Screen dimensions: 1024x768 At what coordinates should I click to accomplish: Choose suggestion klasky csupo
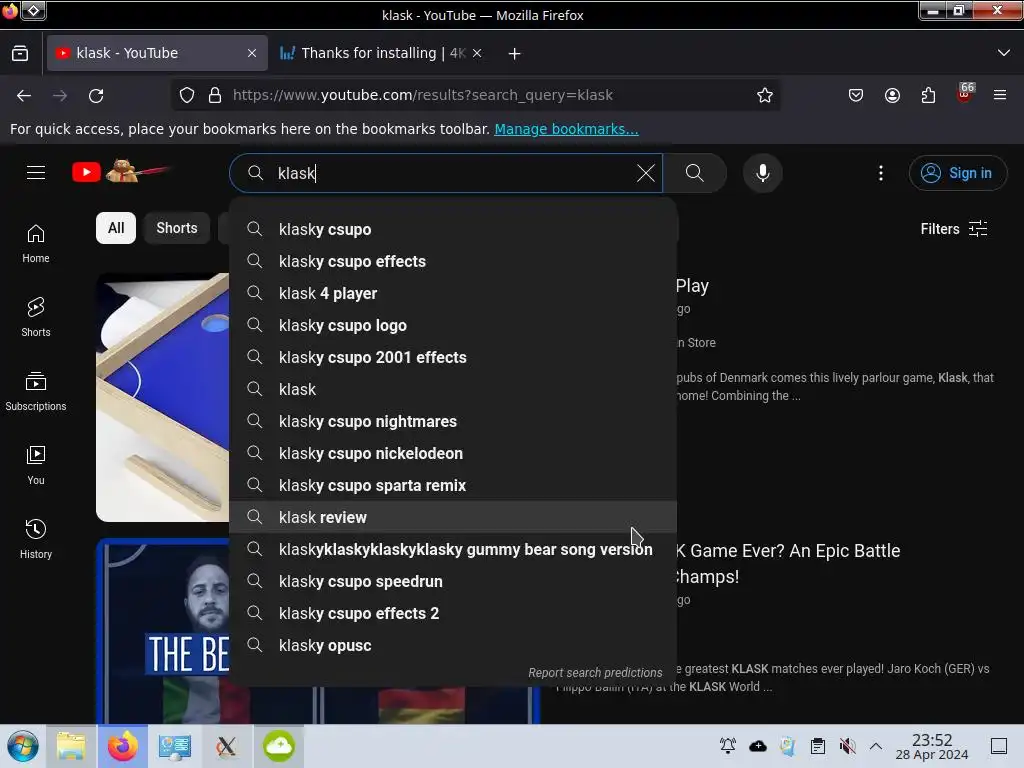(x=453, y=229)
